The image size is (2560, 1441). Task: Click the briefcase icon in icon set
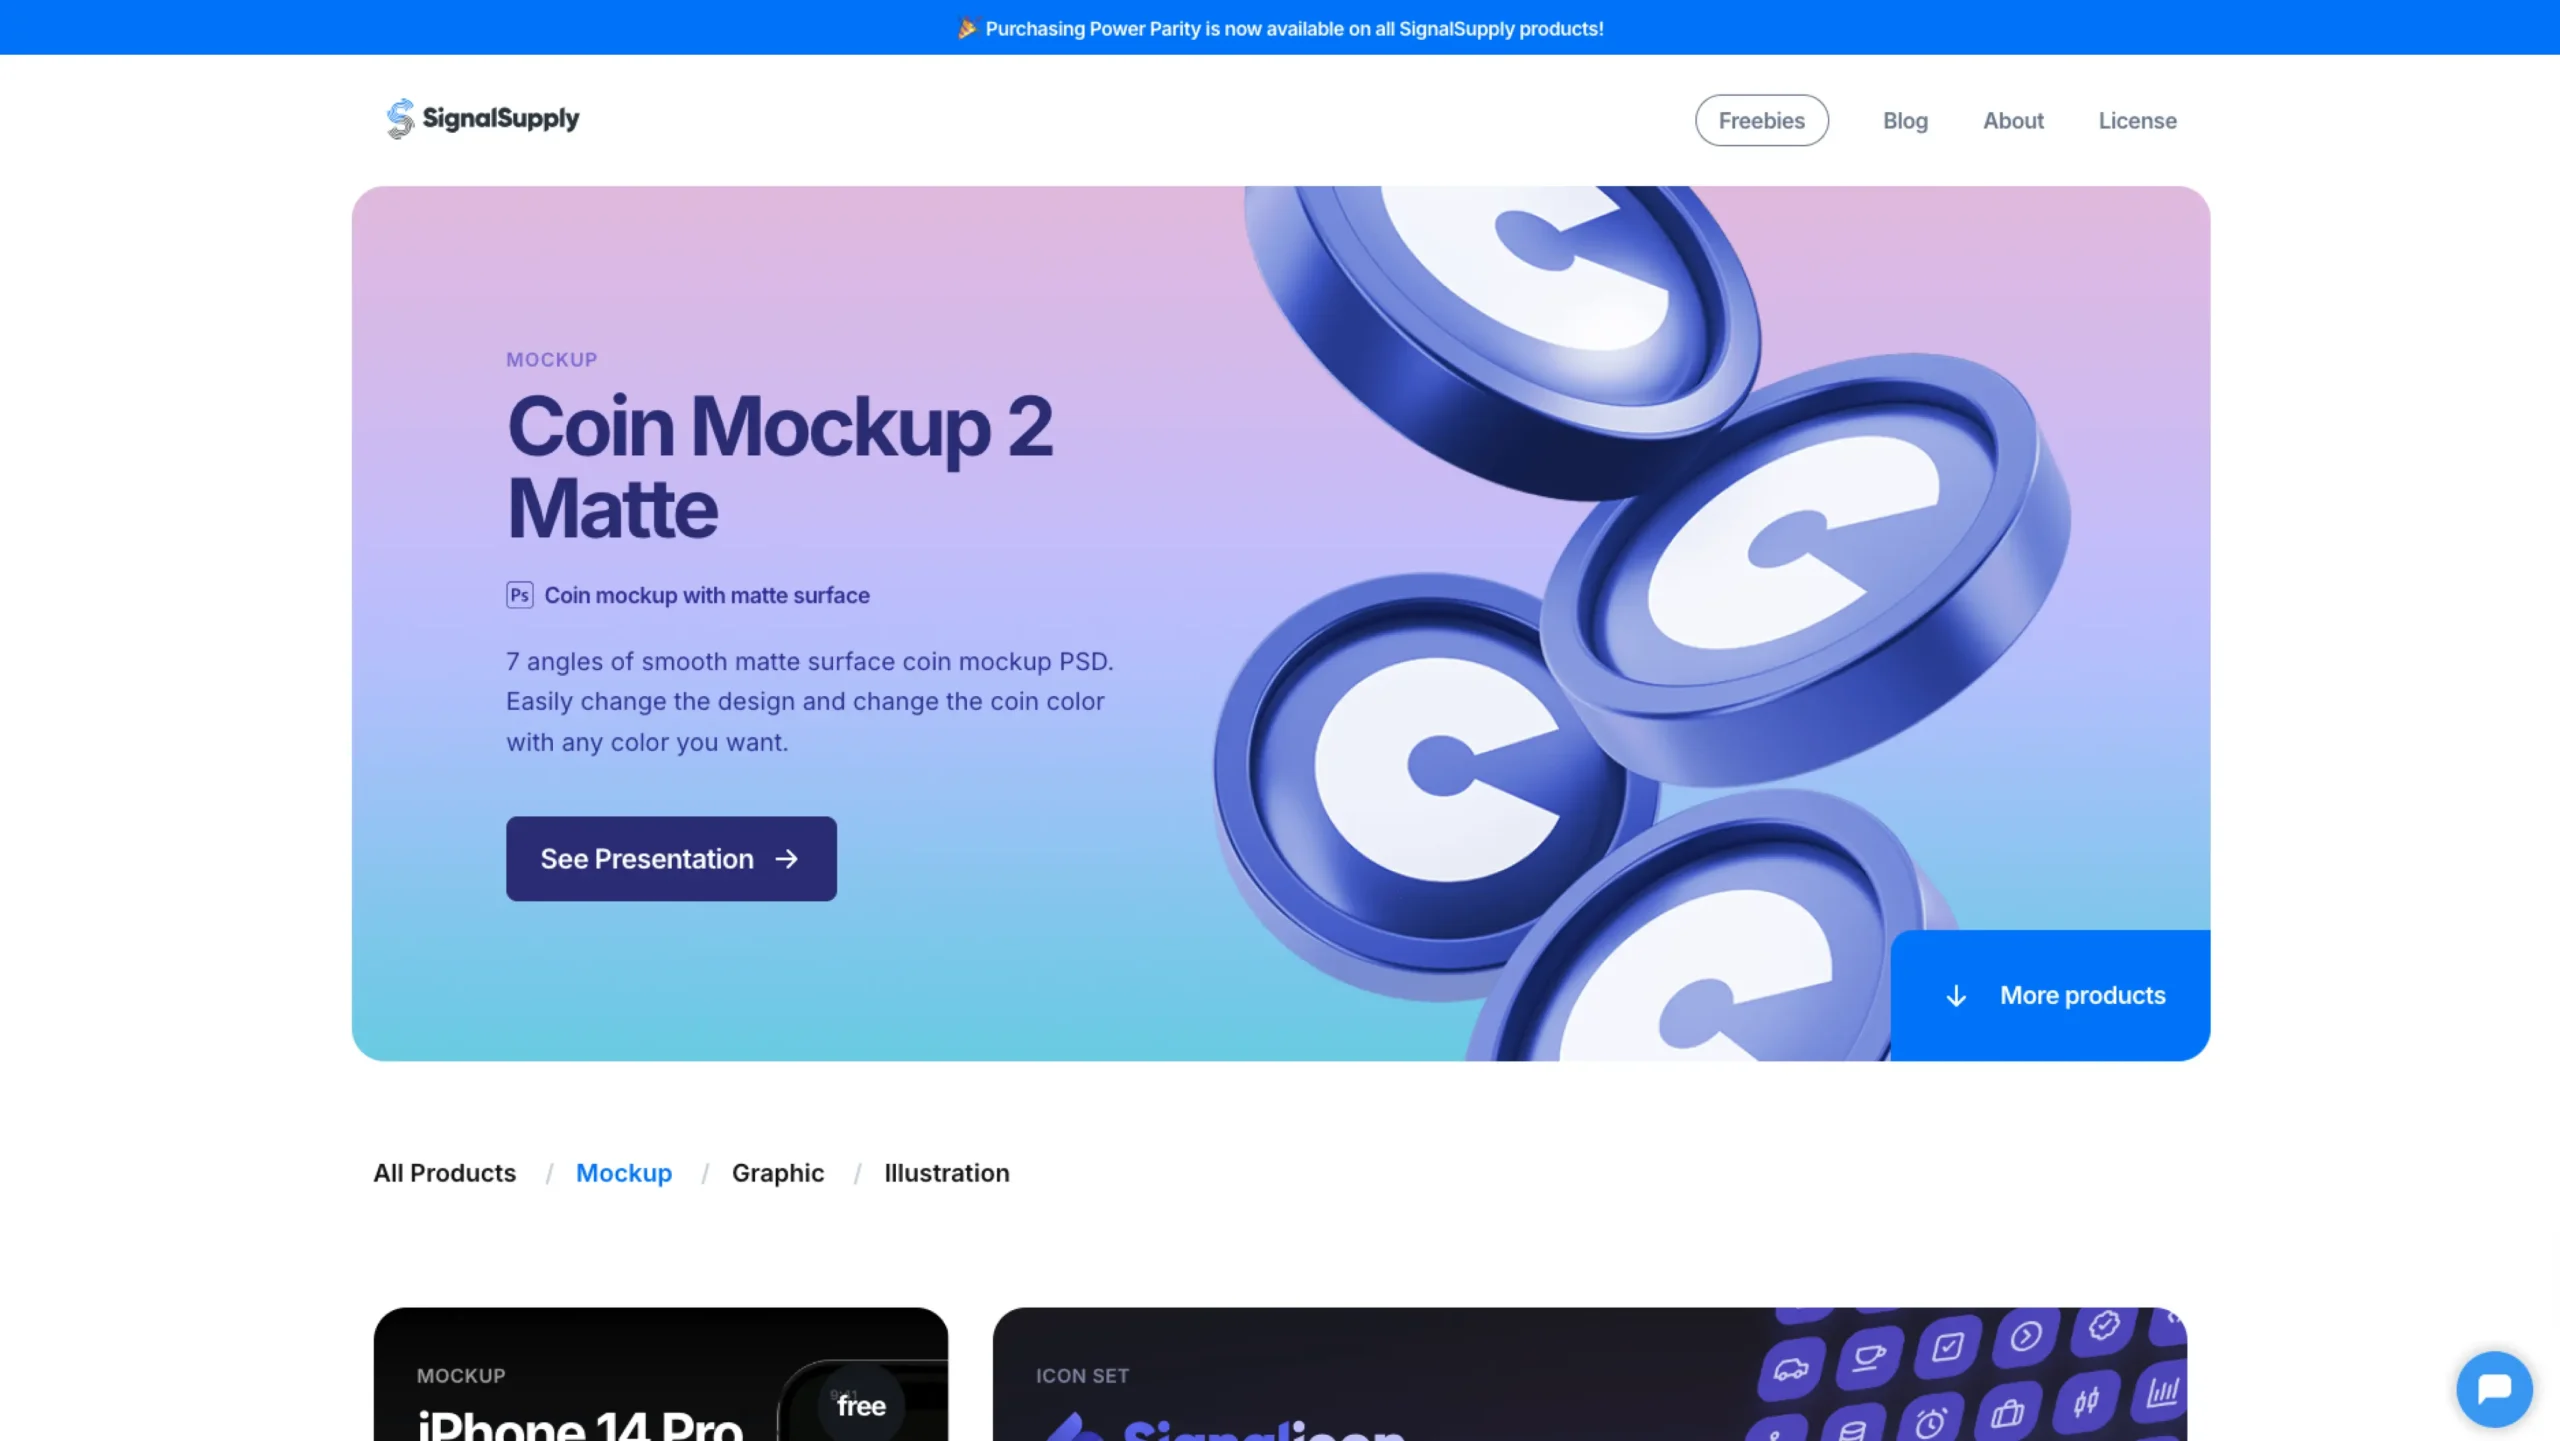pos(2007,1412)
